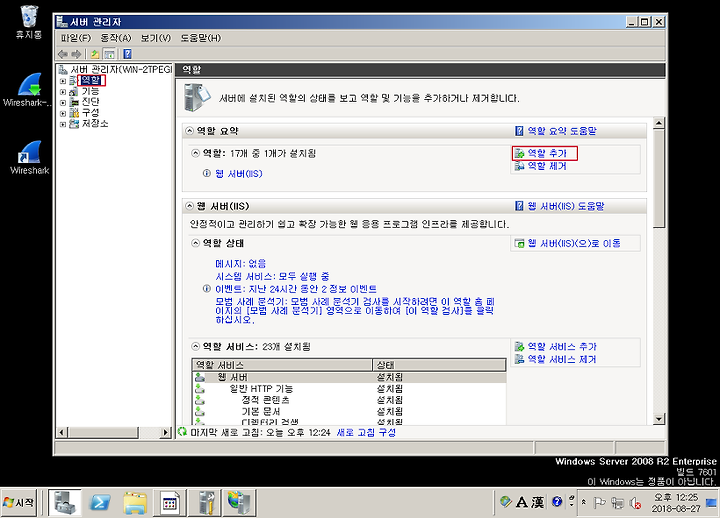The image size is (720, 518).
Task: Click the 웹 서버(IIS)(으)로 이동 icon
Action: [x=519, y=243]
